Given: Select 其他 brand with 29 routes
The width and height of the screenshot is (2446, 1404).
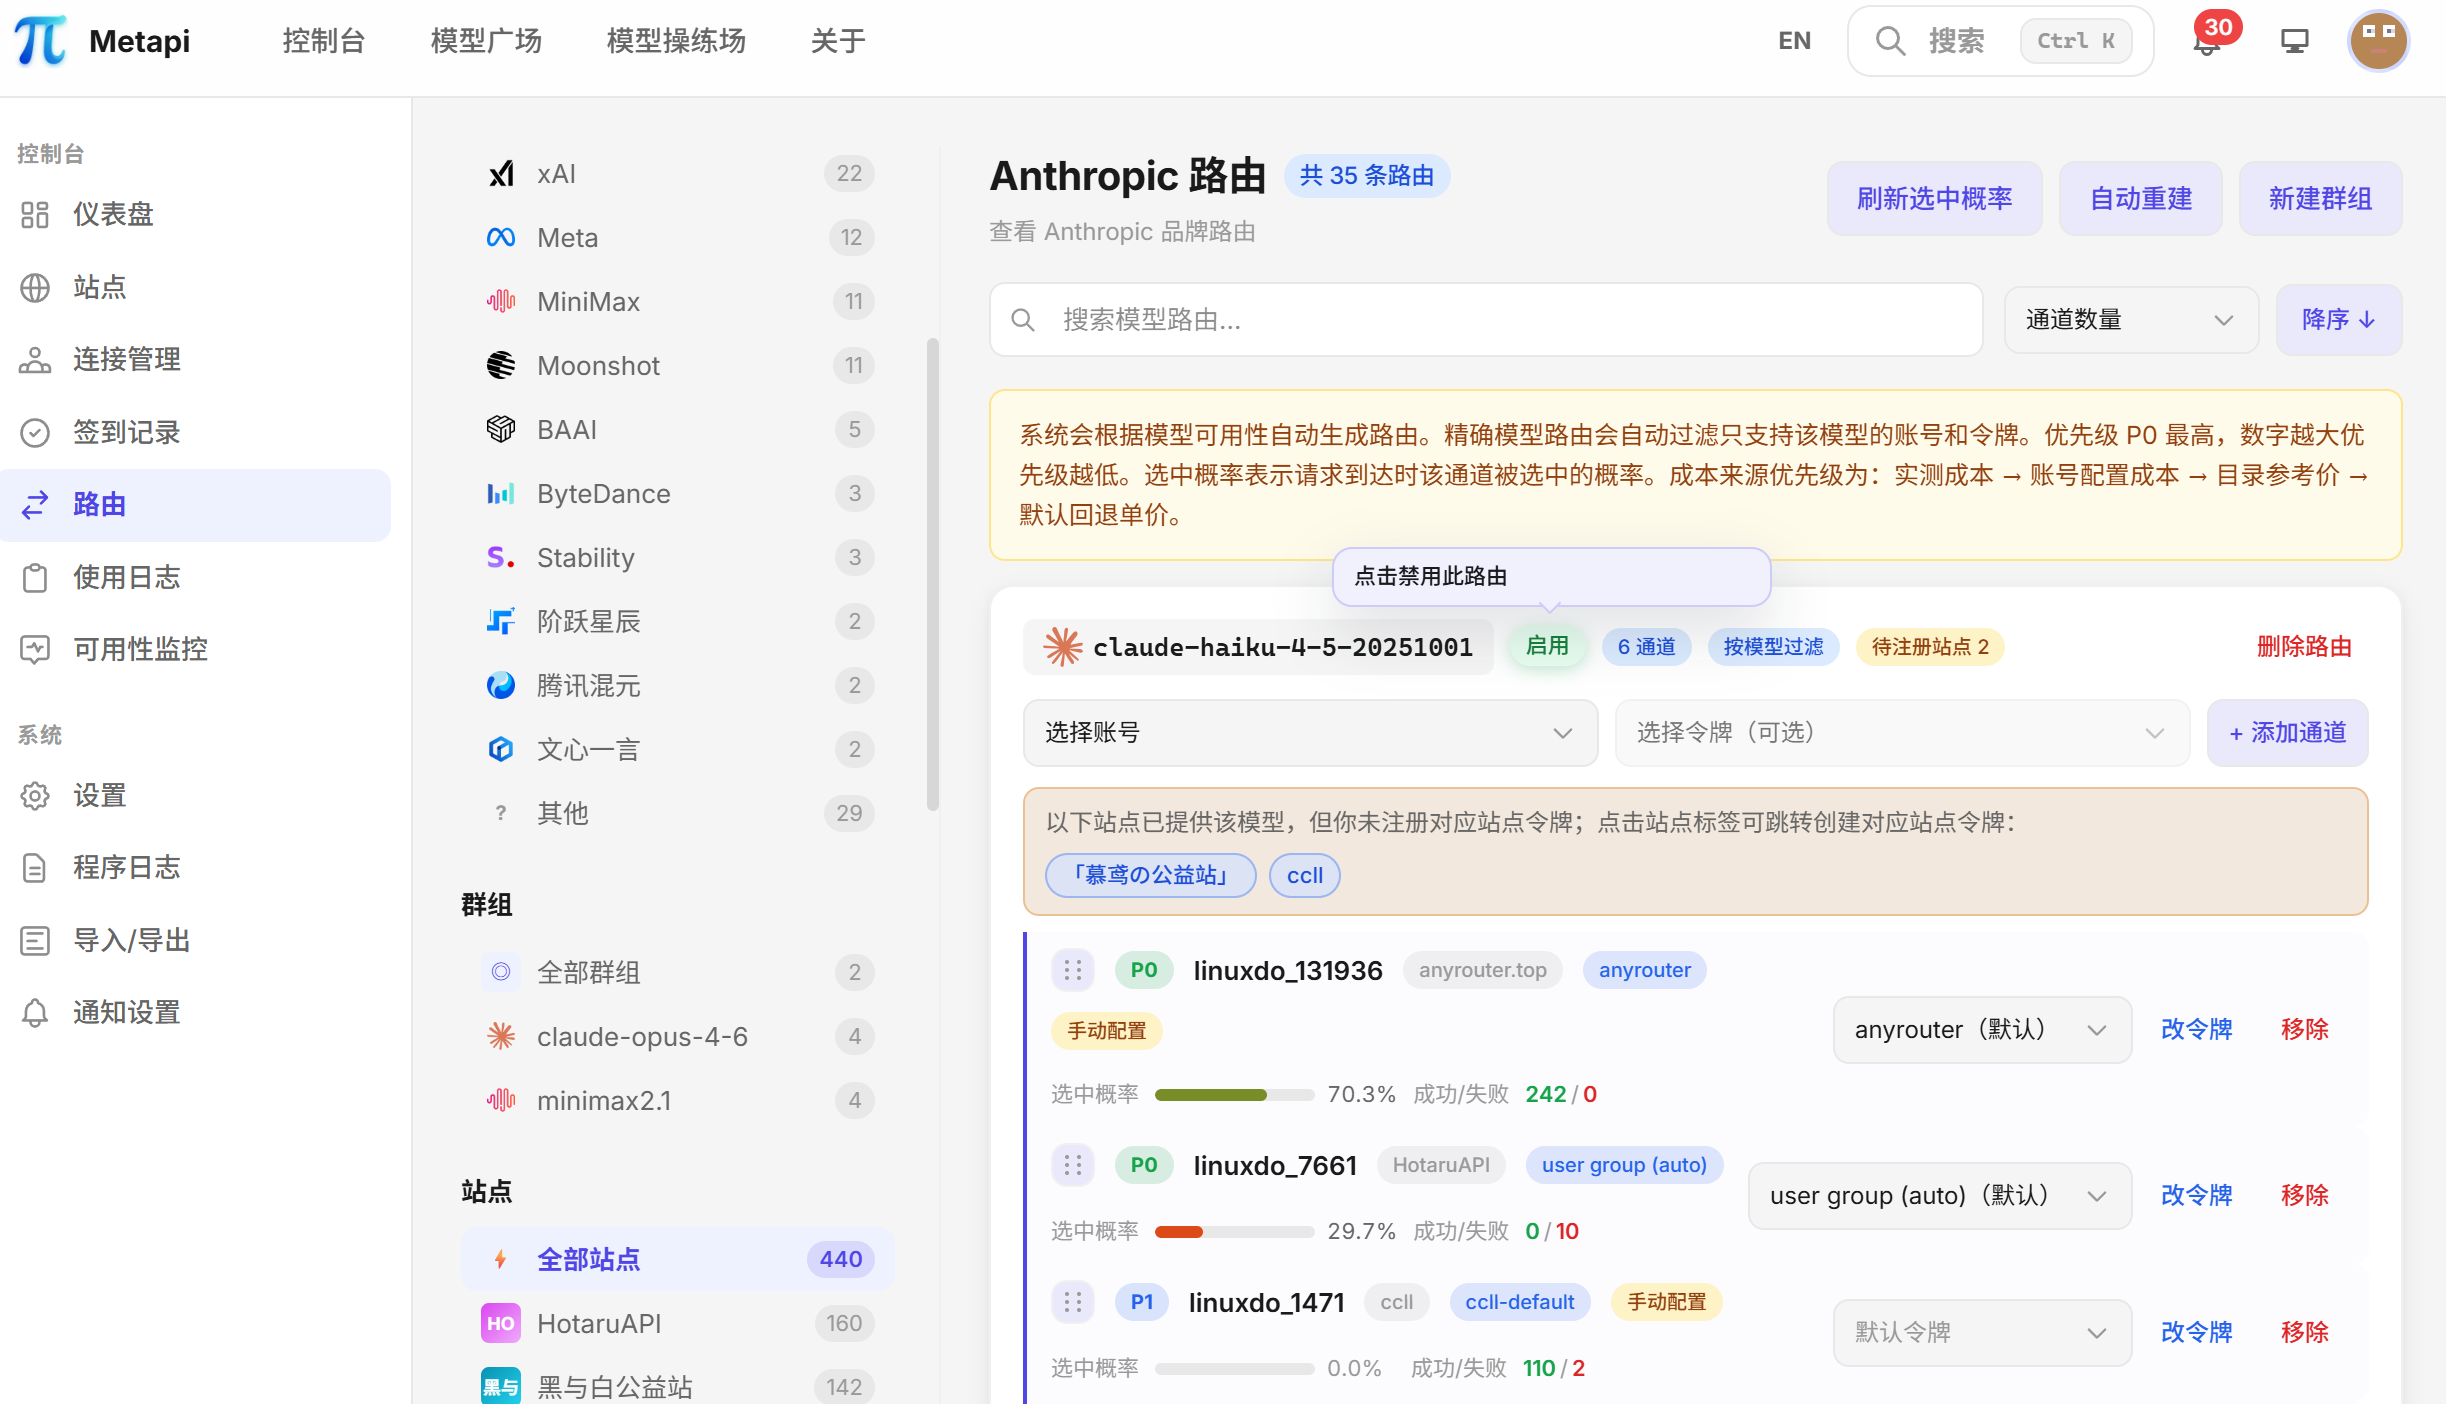Looking at the screenshot, I should (x=677, y=814).
